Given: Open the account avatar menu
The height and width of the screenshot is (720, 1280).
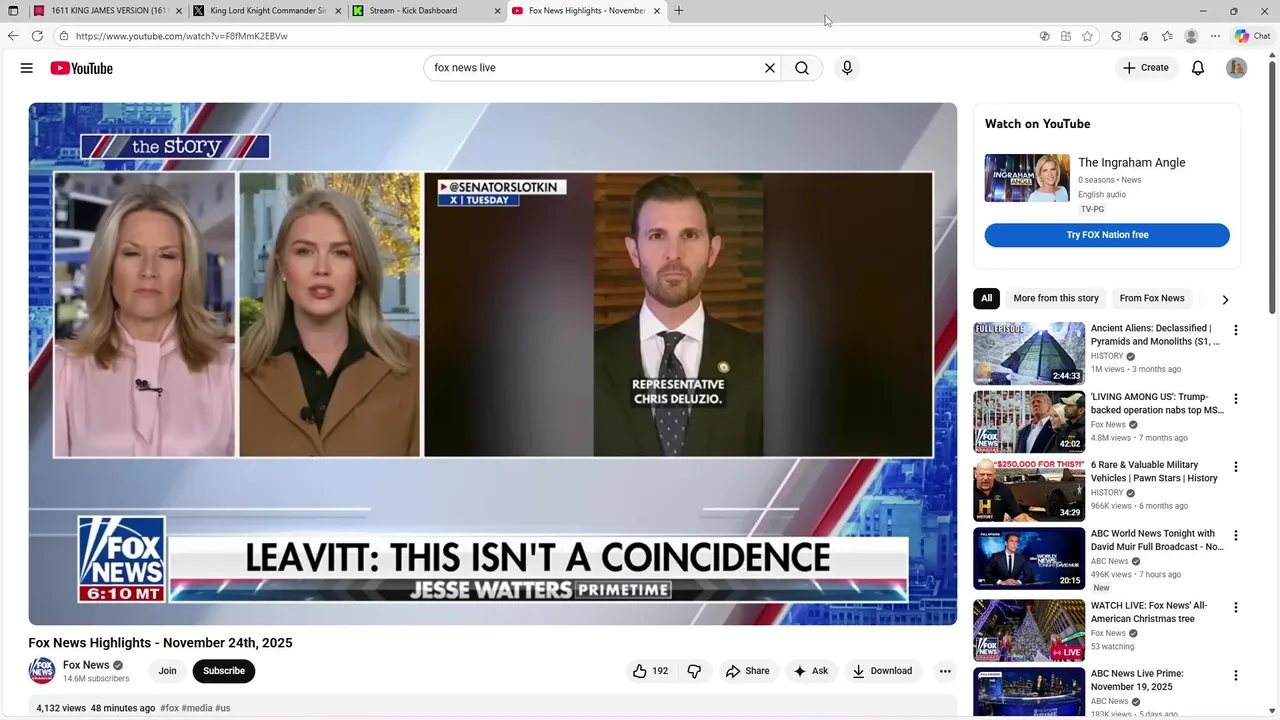Looking at the screenshot, I should 1237,68.
